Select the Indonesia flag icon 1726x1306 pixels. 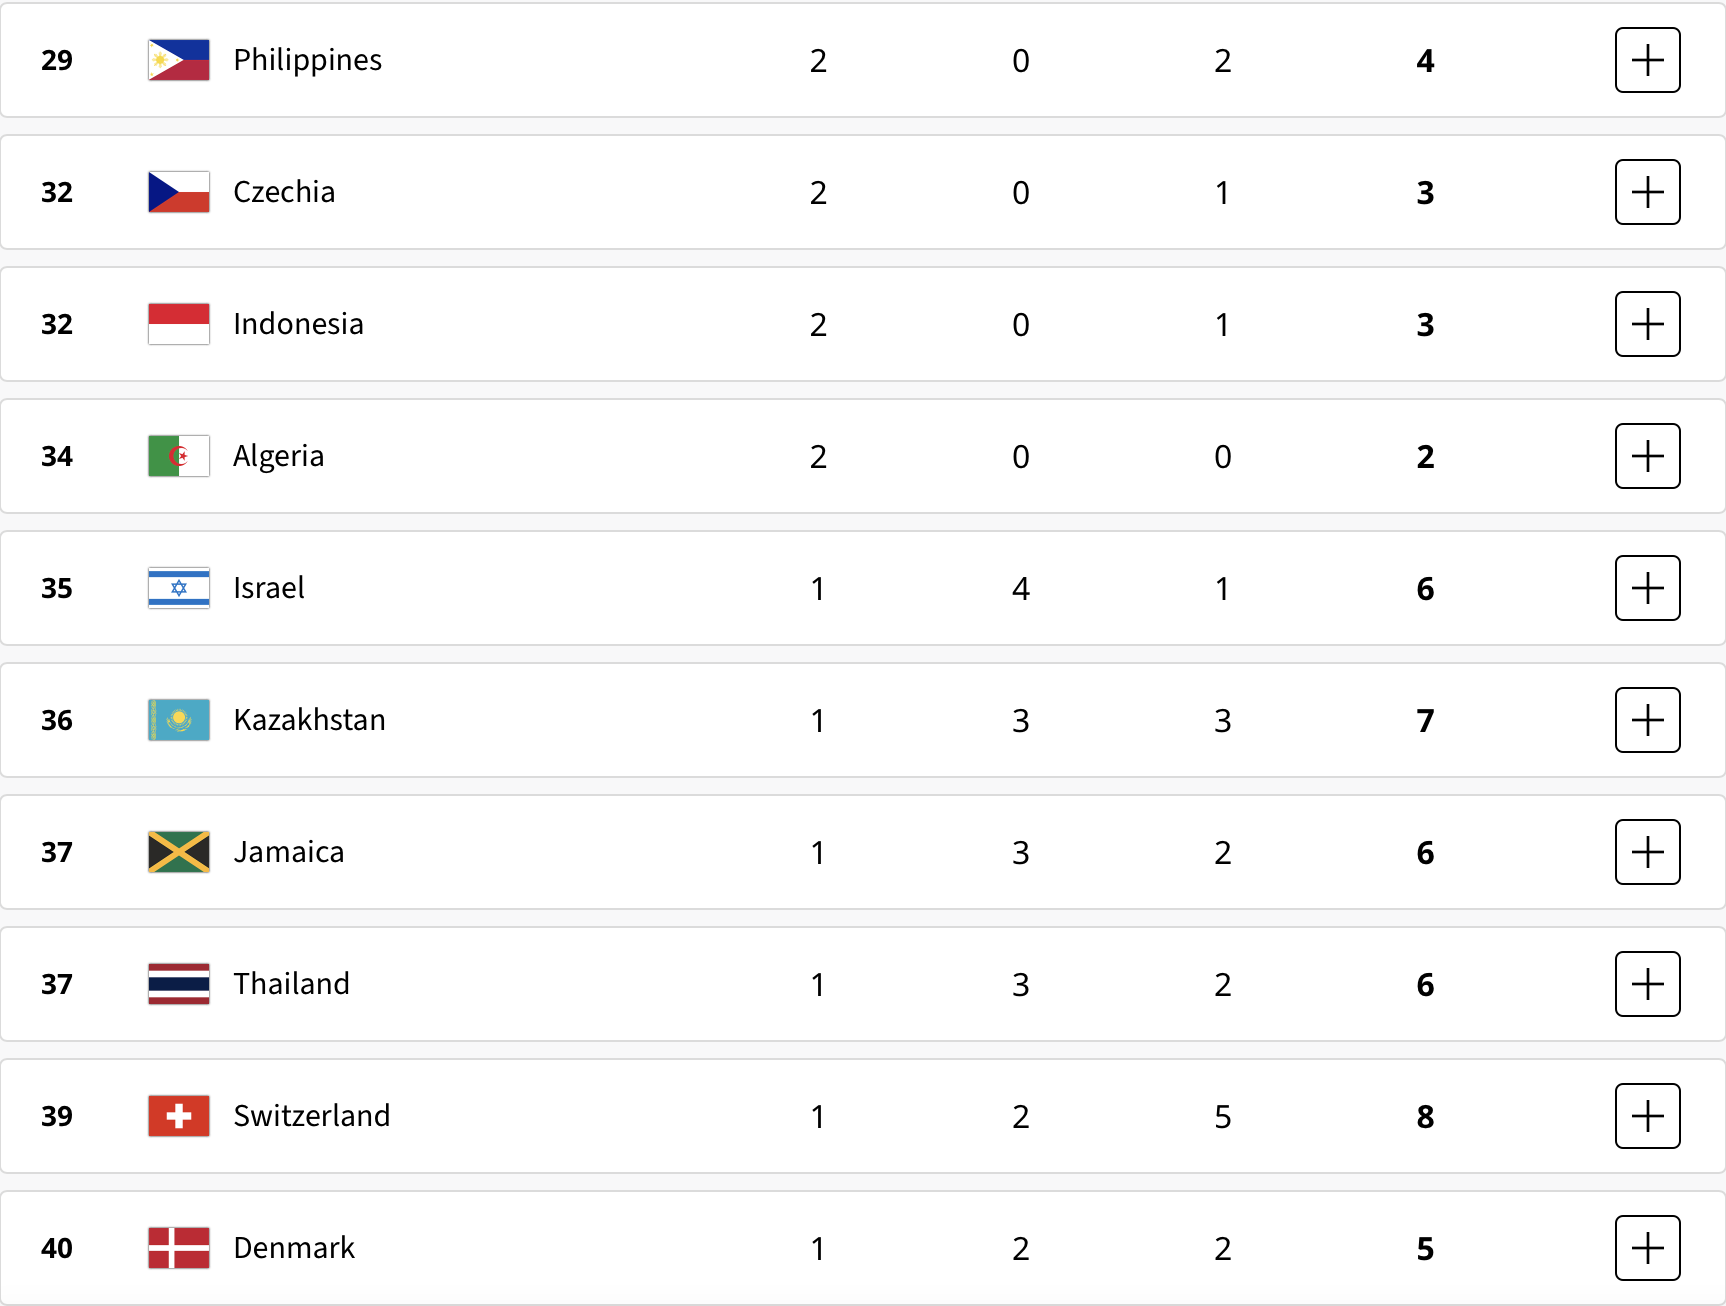click(x=179, y=324)
